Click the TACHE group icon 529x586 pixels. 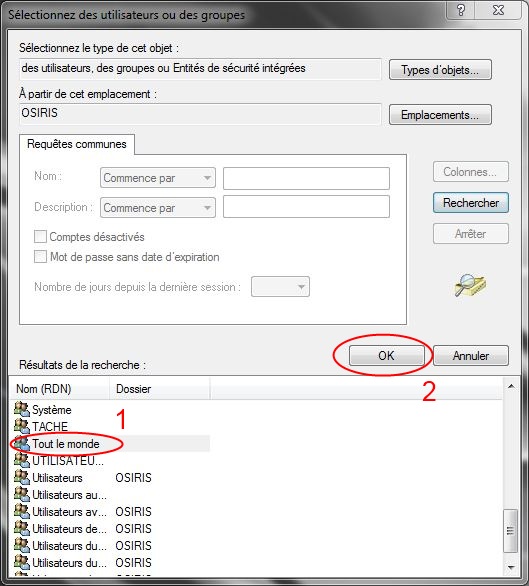22,426
